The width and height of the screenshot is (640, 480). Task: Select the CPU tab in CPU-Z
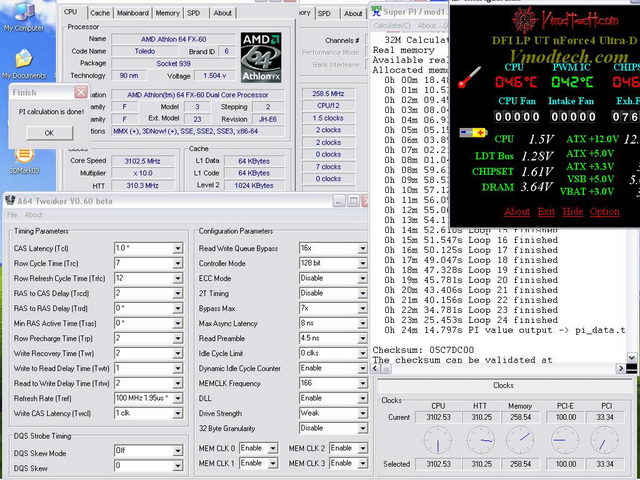tap(71, 12)
